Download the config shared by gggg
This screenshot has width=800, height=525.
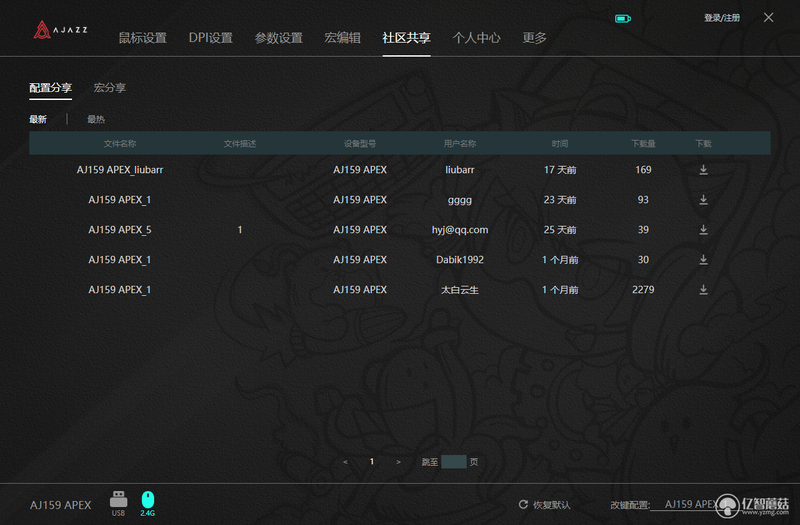[703, 200]
